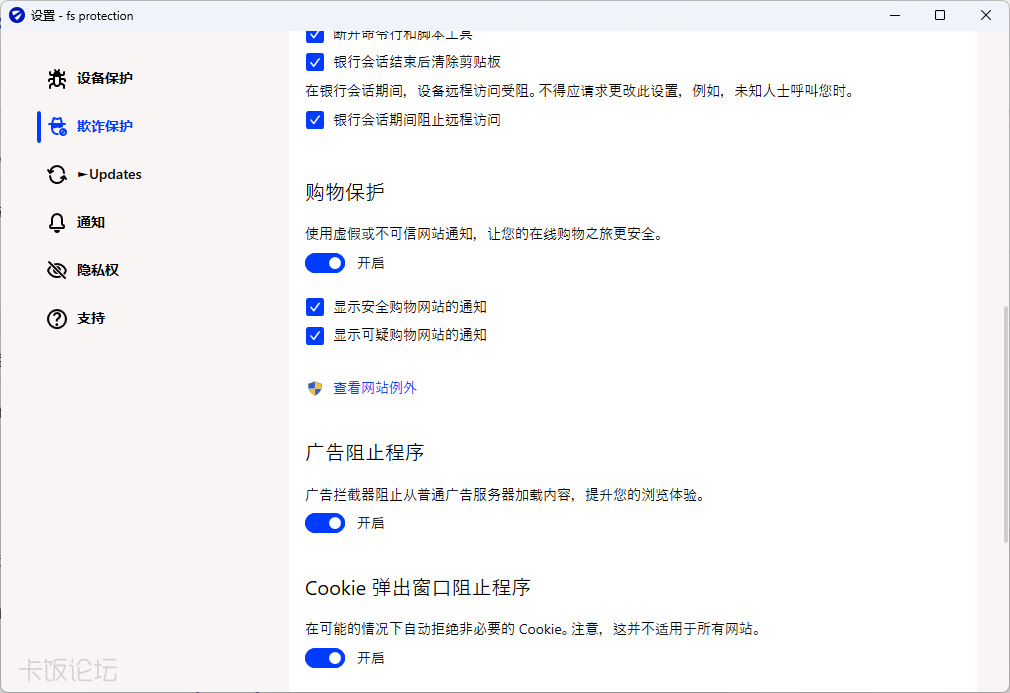The height and width of the screenshot is (693, 1010).
Task: Click 开启 label under 广告阻止程序
Action: pyautogui.click(x=371, y=524)
